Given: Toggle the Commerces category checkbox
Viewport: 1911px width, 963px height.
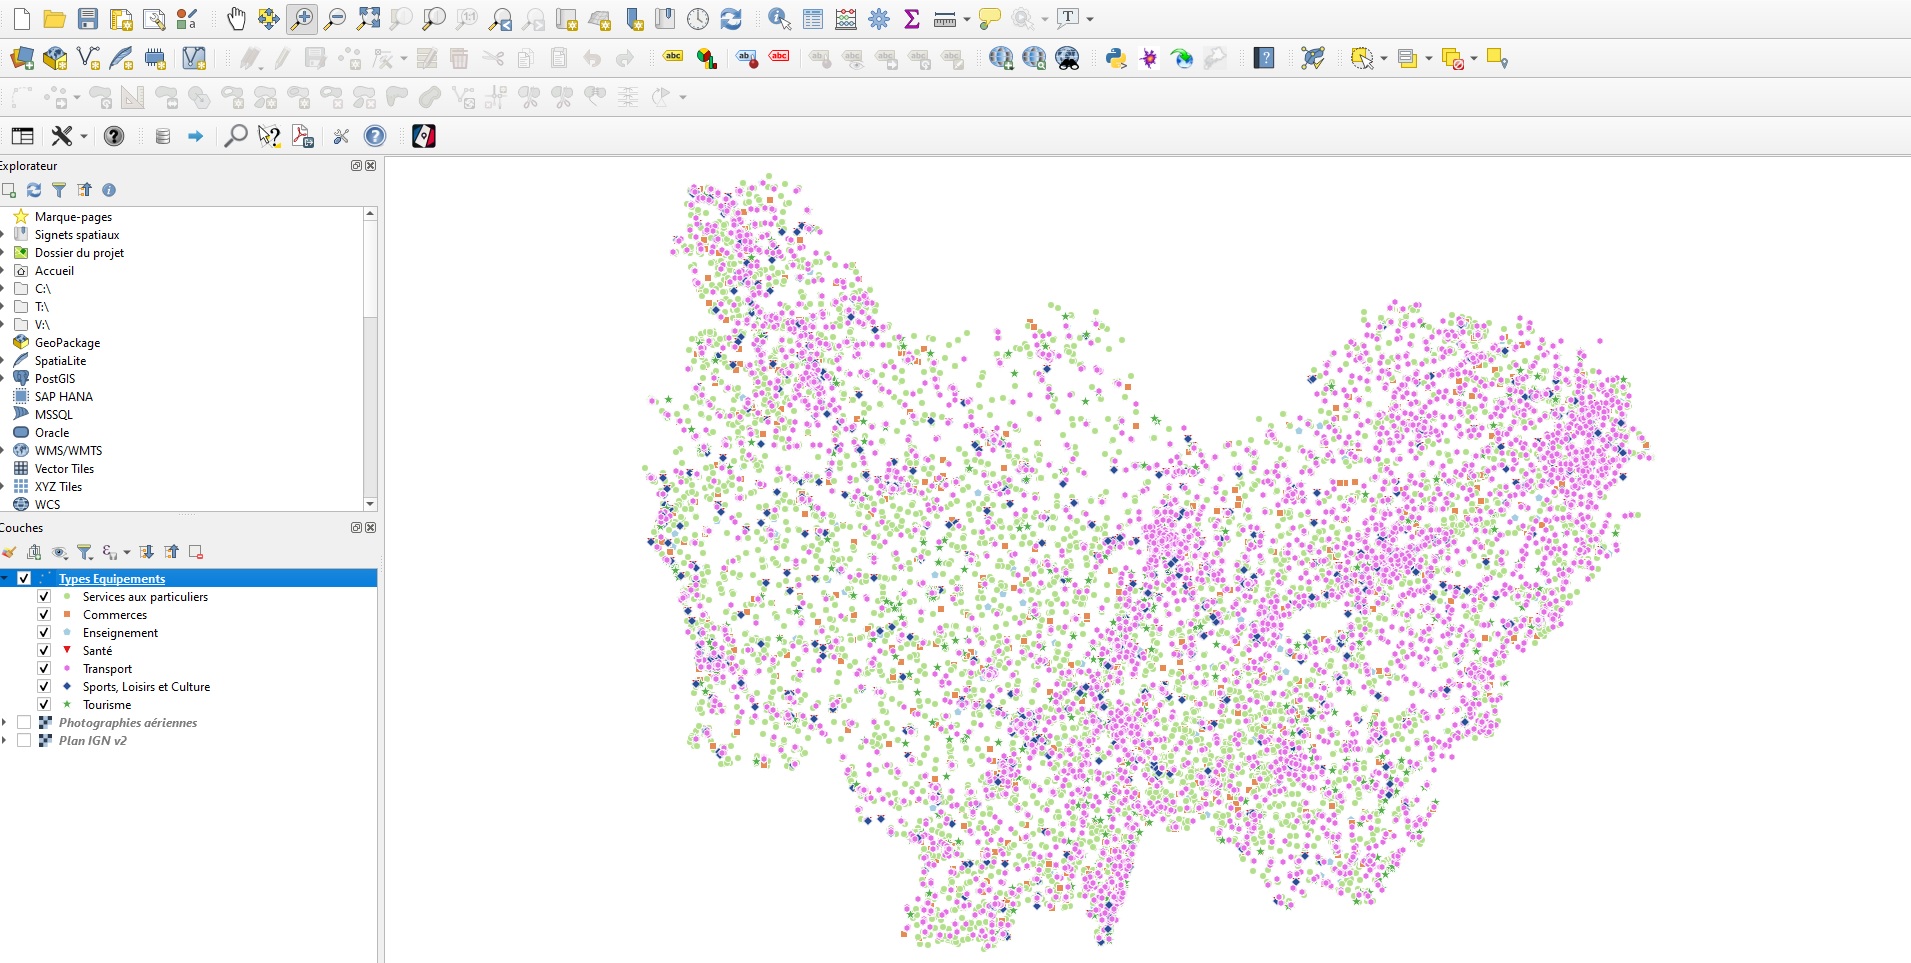Looking at the screenshot, I should [x=44, y=614].
